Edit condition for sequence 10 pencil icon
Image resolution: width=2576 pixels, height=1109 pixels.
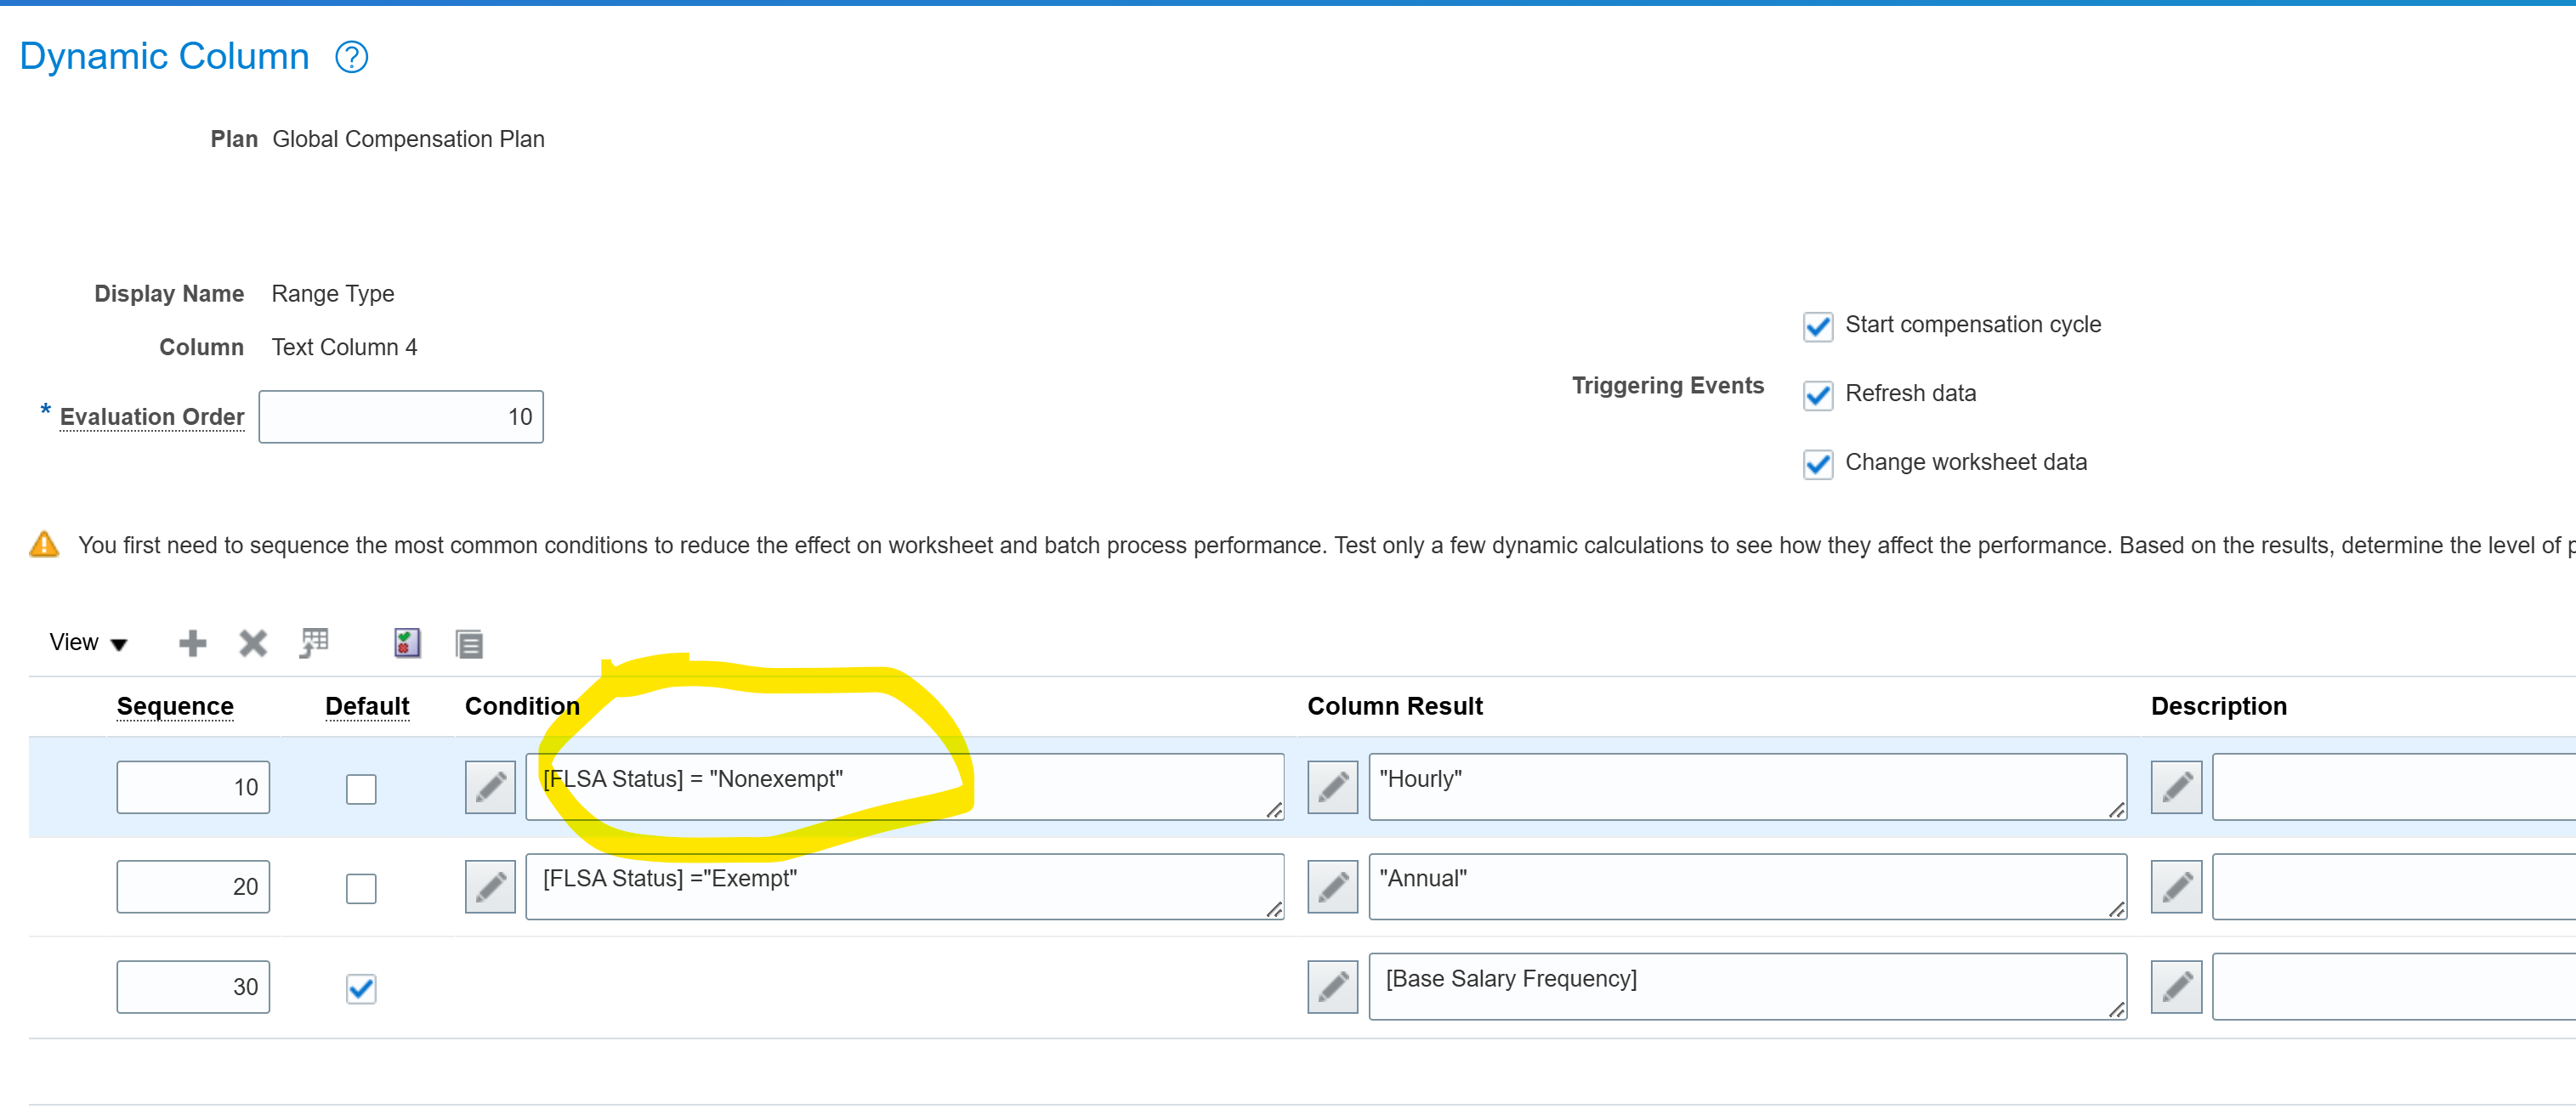[x=490, y=787]
